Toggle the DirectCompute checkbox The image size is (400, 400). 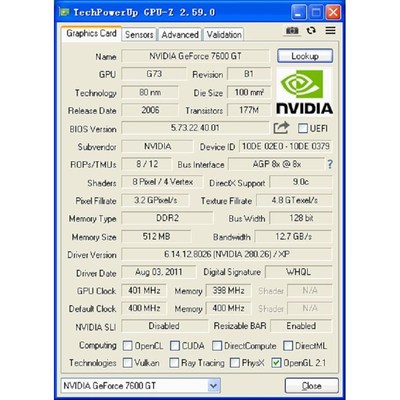point(217,346)
